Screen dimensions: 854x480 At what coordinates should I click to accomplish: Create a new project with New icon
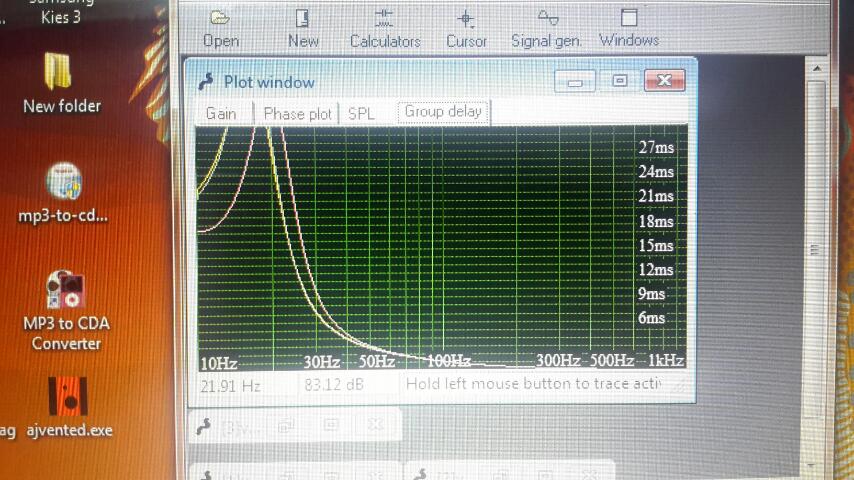(303, 28)
